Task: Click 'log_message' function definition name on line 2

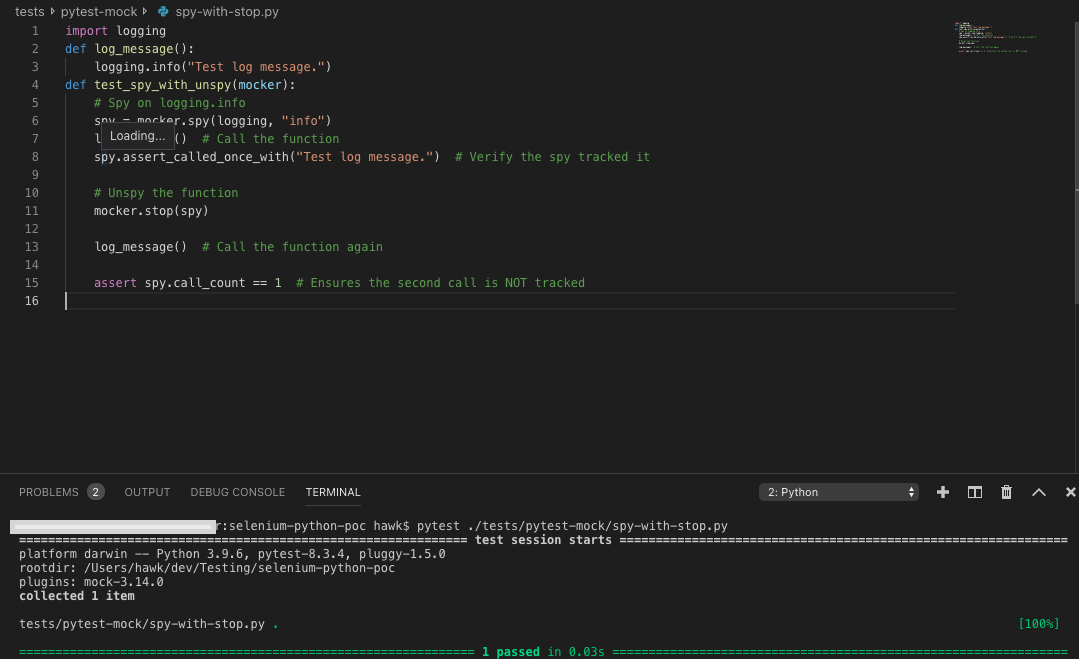Action: tap(133, 49)
